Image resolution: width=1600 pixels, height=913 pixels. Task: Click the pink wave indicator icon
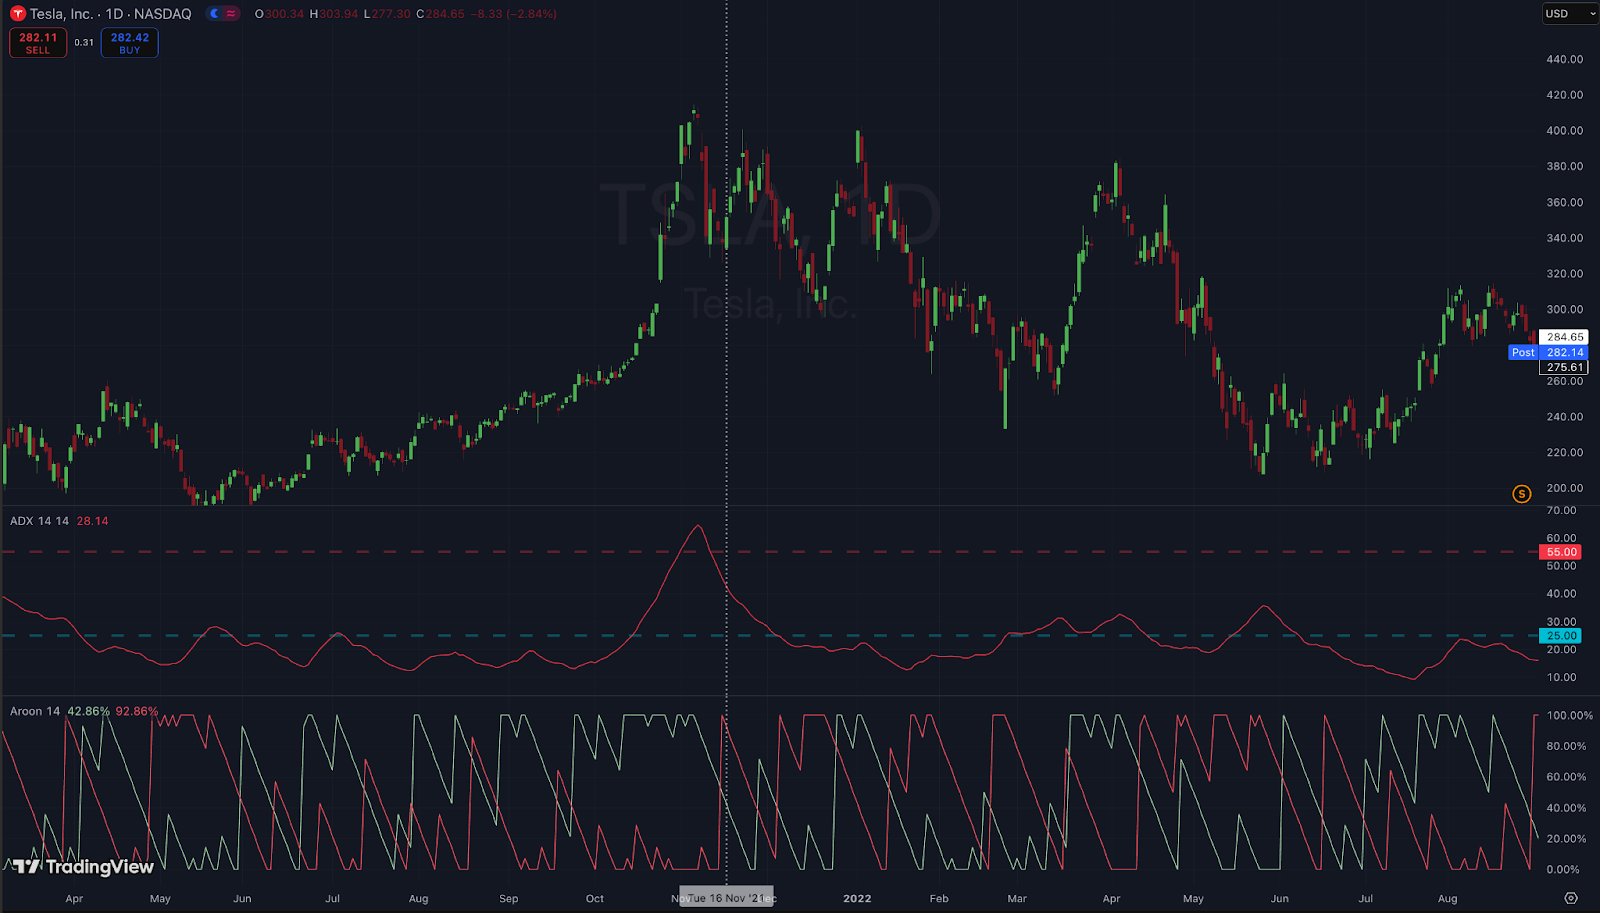[x=231, y=14]
